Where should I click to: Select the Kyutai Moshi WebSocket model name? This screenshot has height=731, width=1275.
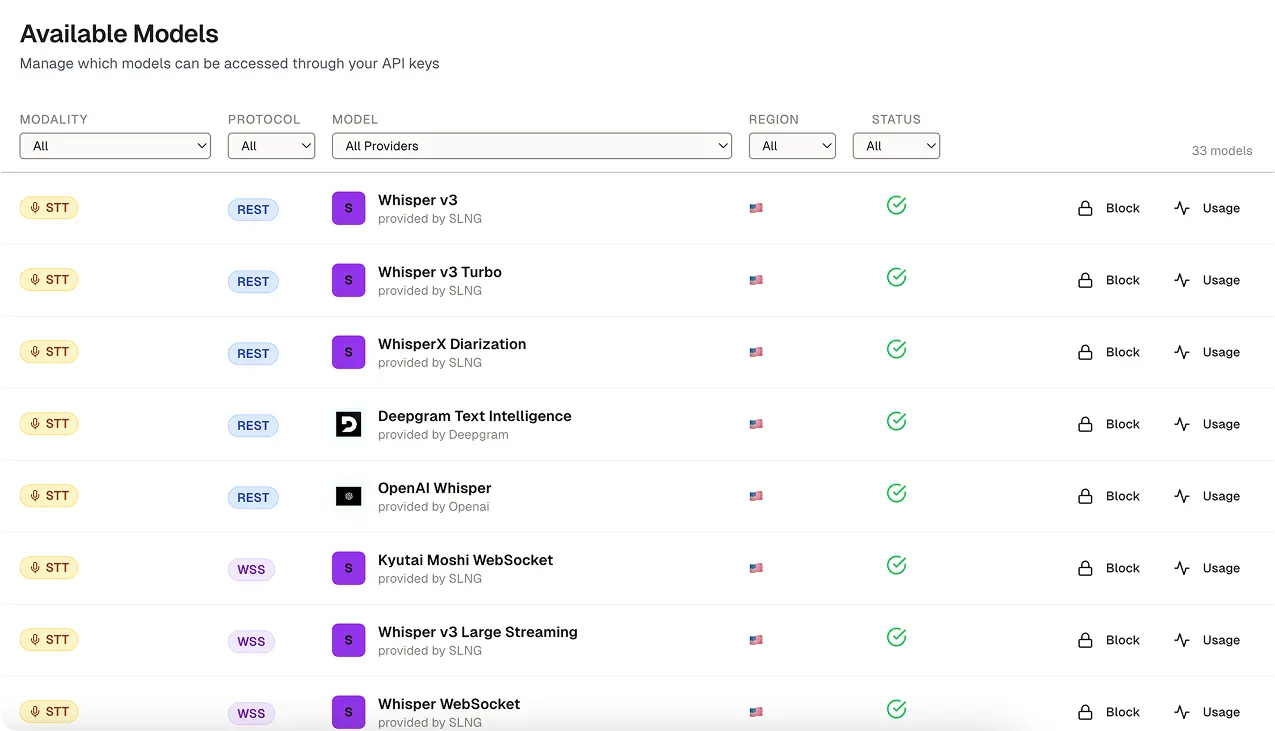pos(466,560)
